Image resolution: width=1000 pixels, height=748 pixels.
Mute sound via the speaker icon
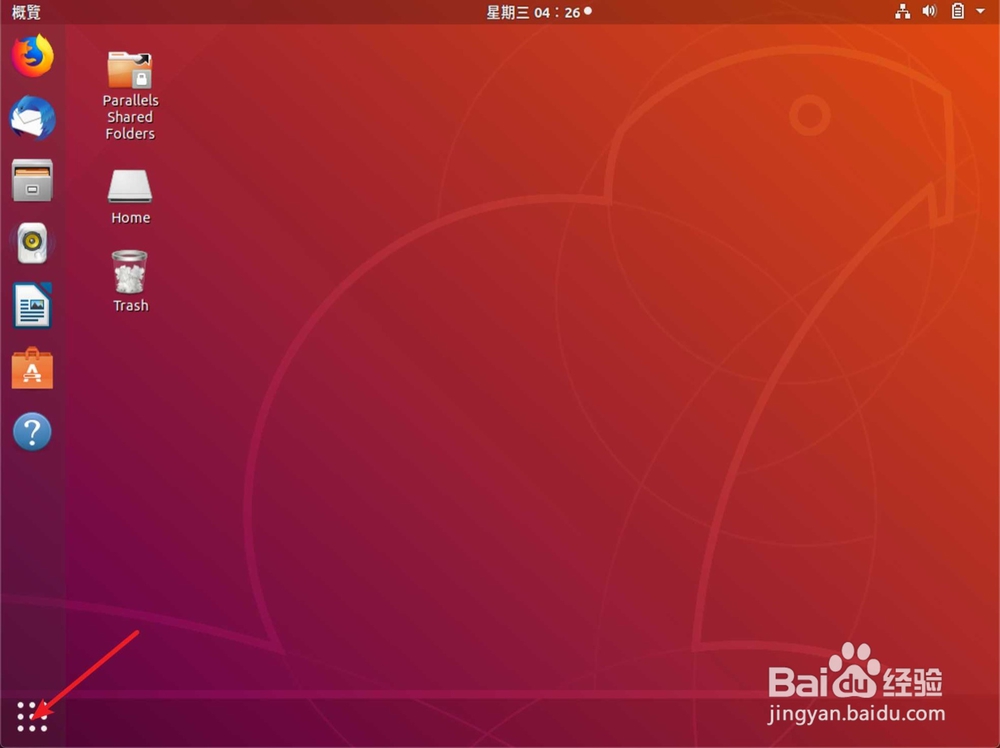(928, 12)
